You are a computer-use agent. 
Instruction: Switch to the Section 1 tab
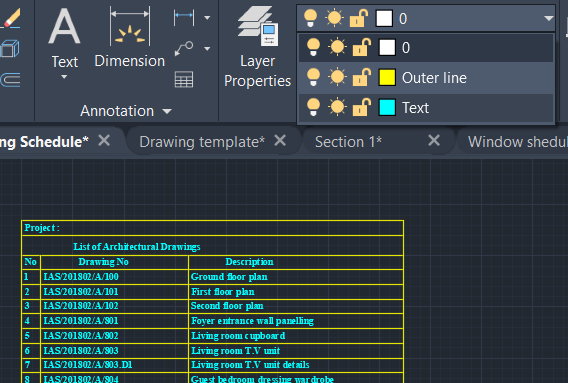click(348, 142)
